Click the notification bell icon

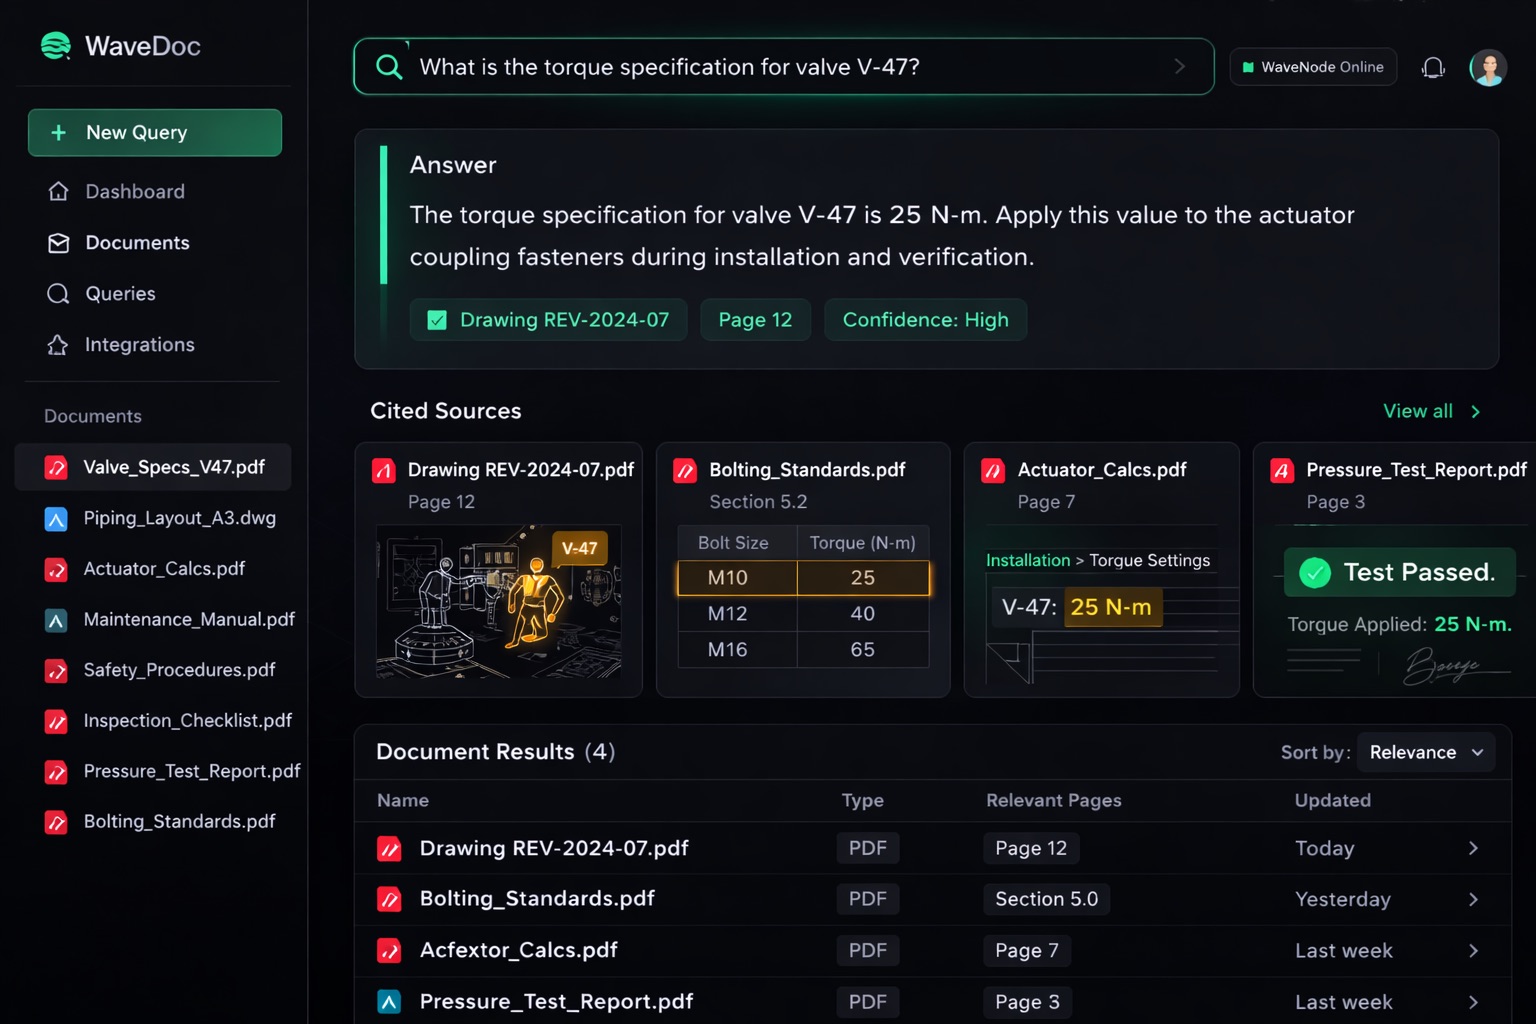[1433, 66]
